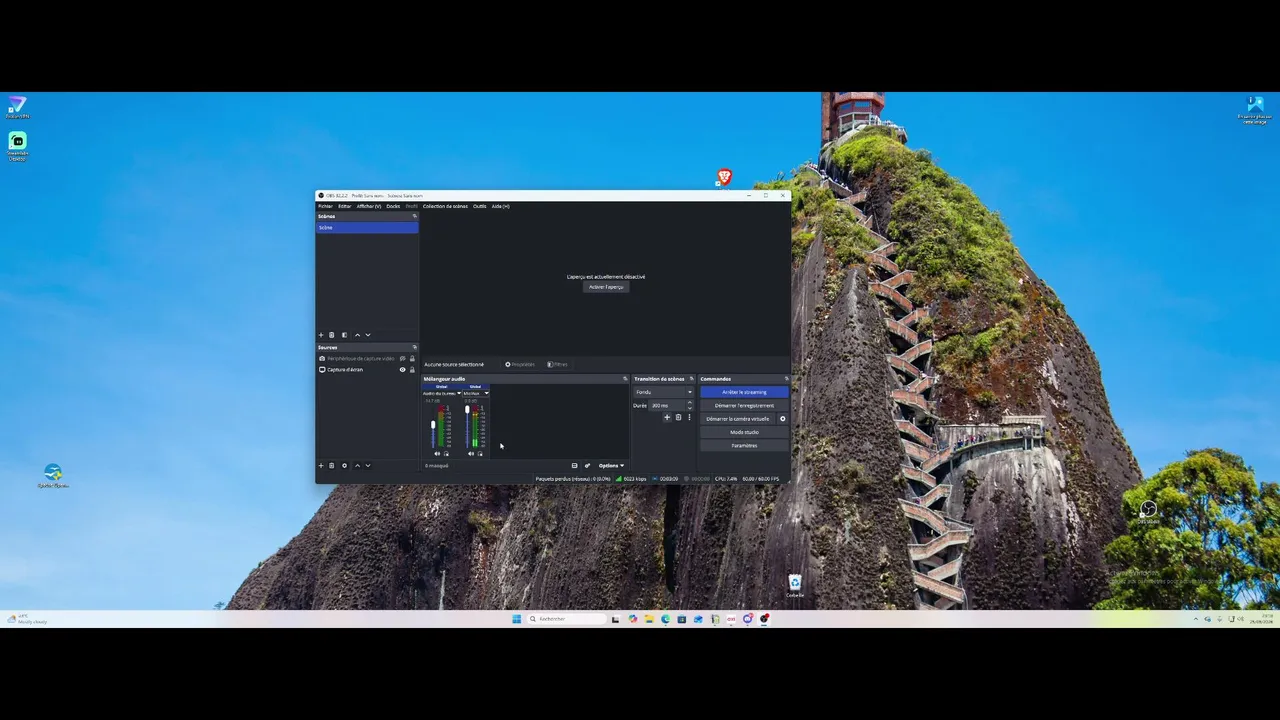Open Paramètres from the Commandes panel
This screenshot has width=1280, height=720.
coord(744,445)
